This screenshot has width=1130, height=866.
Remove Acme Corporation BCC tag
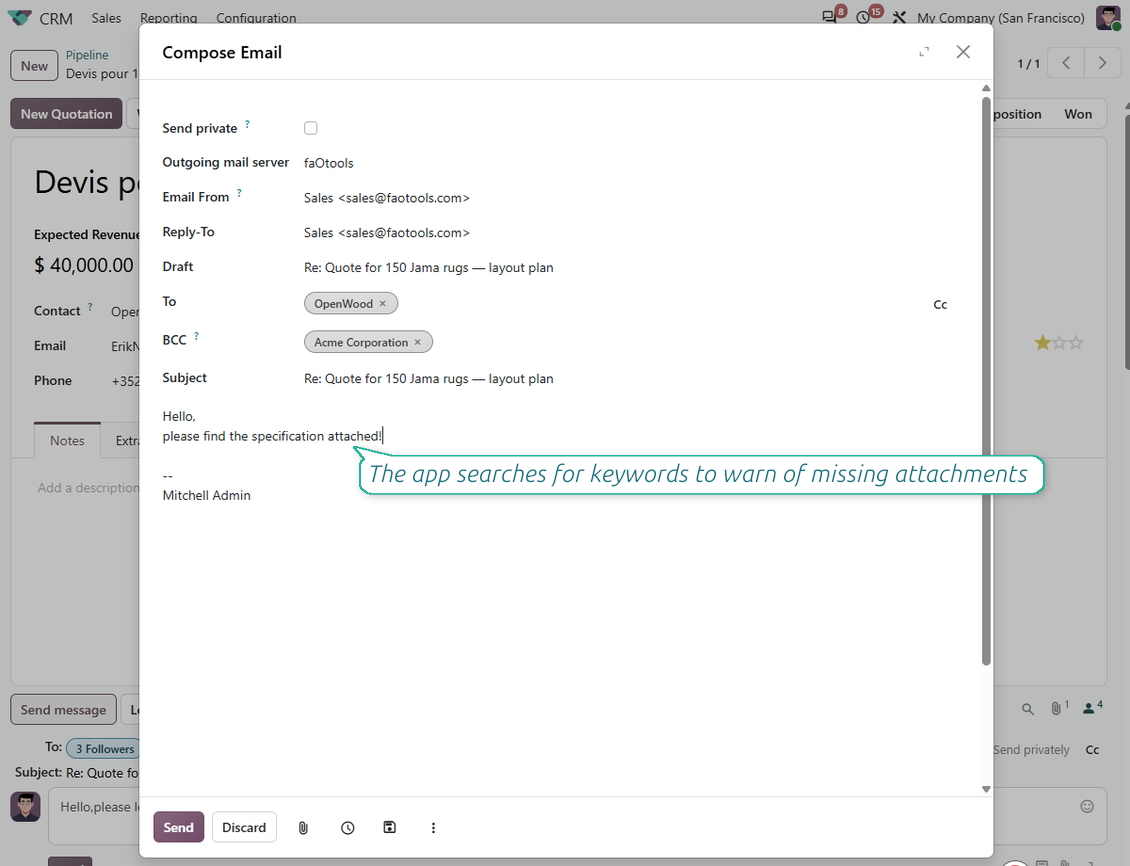(x=417, y=342)
